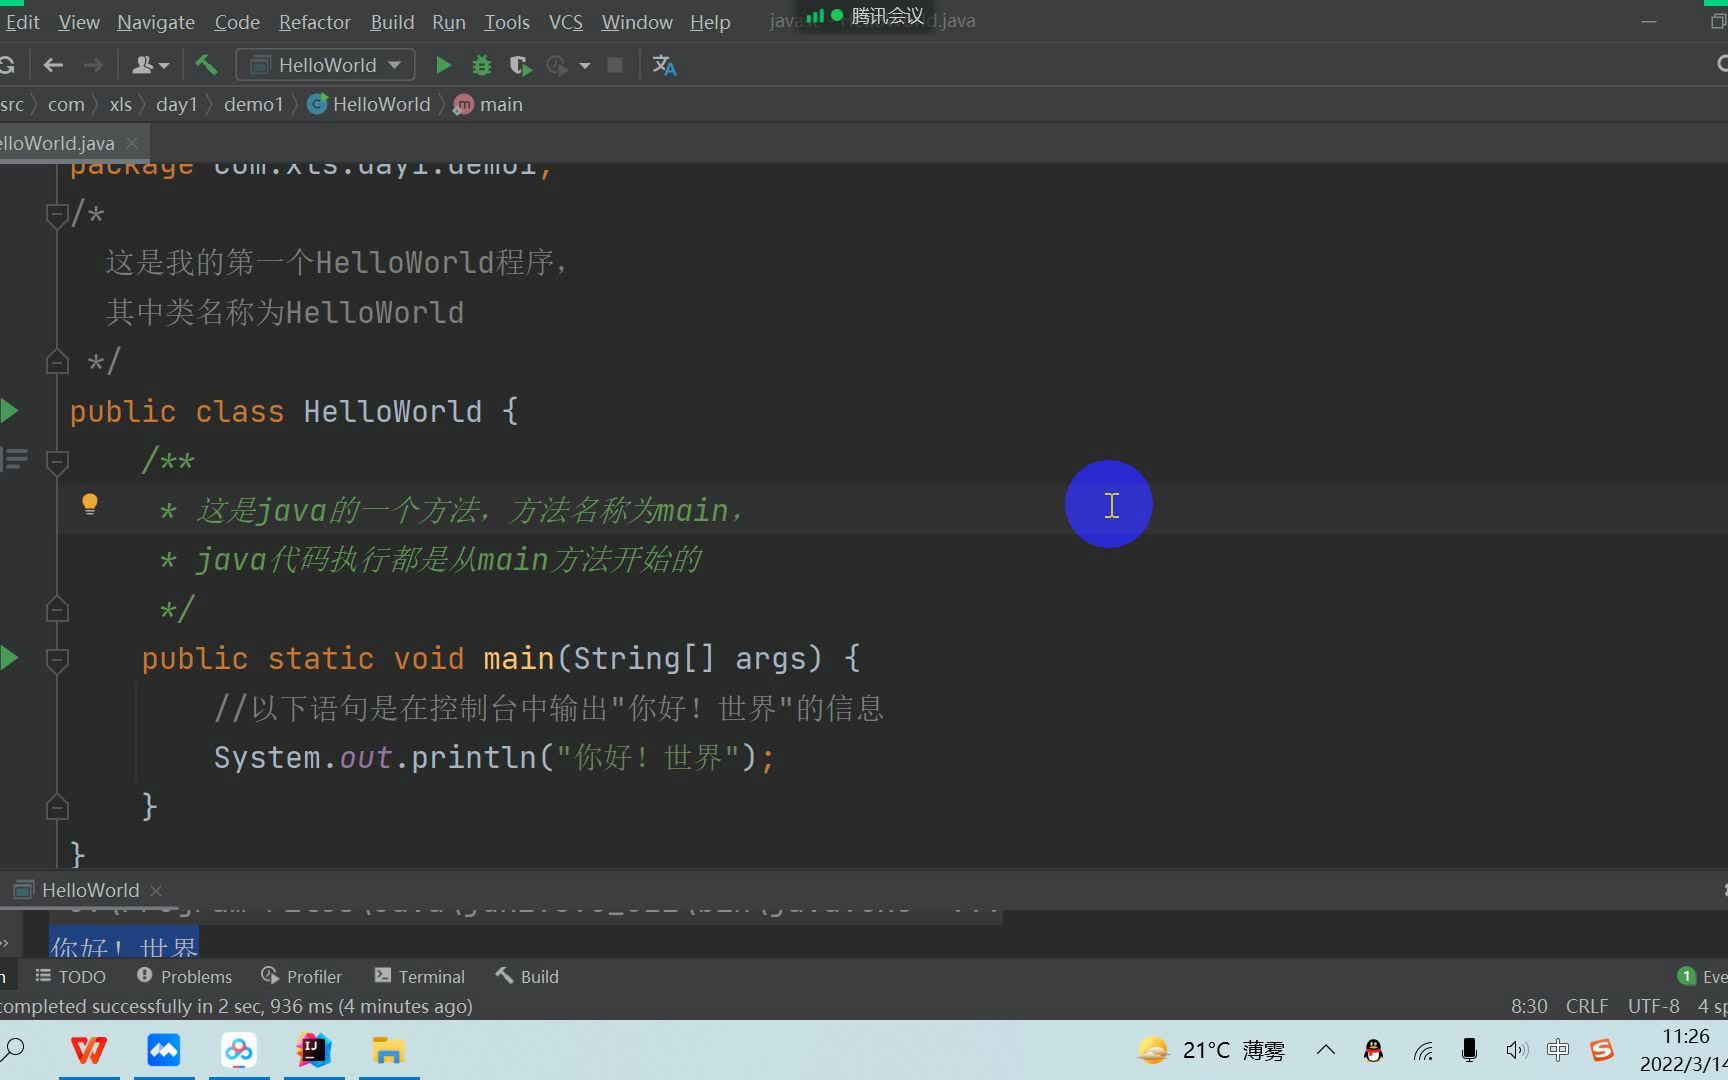Open IntelliJ IDEA from the taskbar

pyautogui.click(x=314, y=1050)
